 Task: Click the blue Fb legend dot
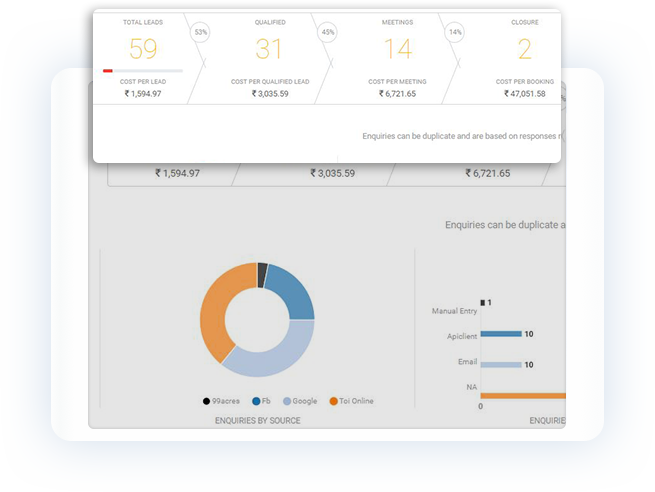point(256,401)
